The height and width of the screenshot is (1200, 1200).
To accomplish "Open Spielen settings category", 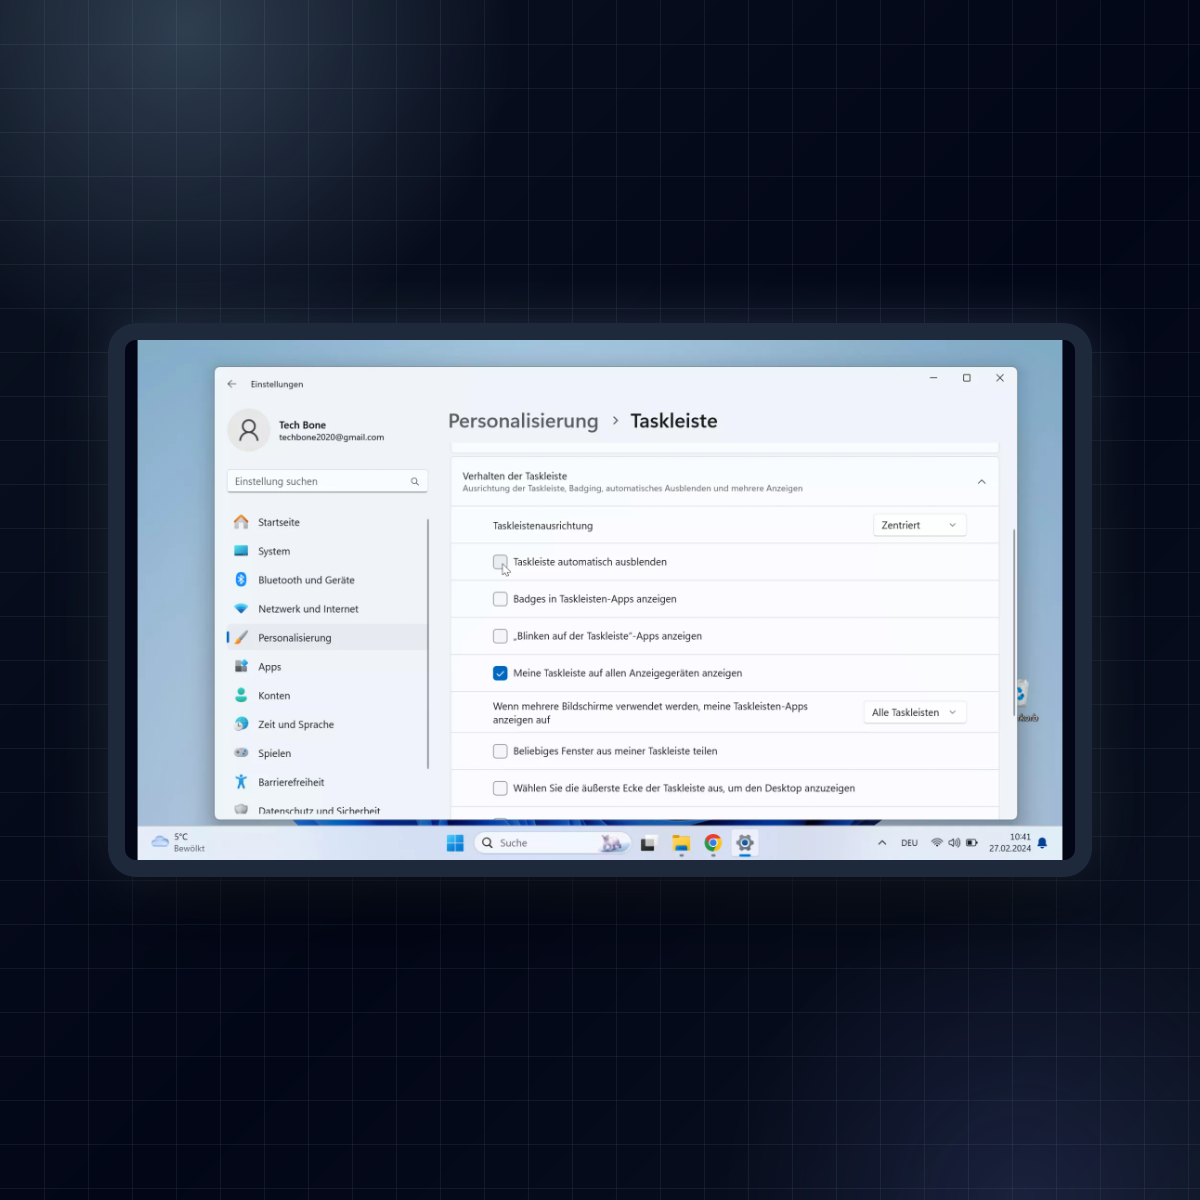I will 327,754.
